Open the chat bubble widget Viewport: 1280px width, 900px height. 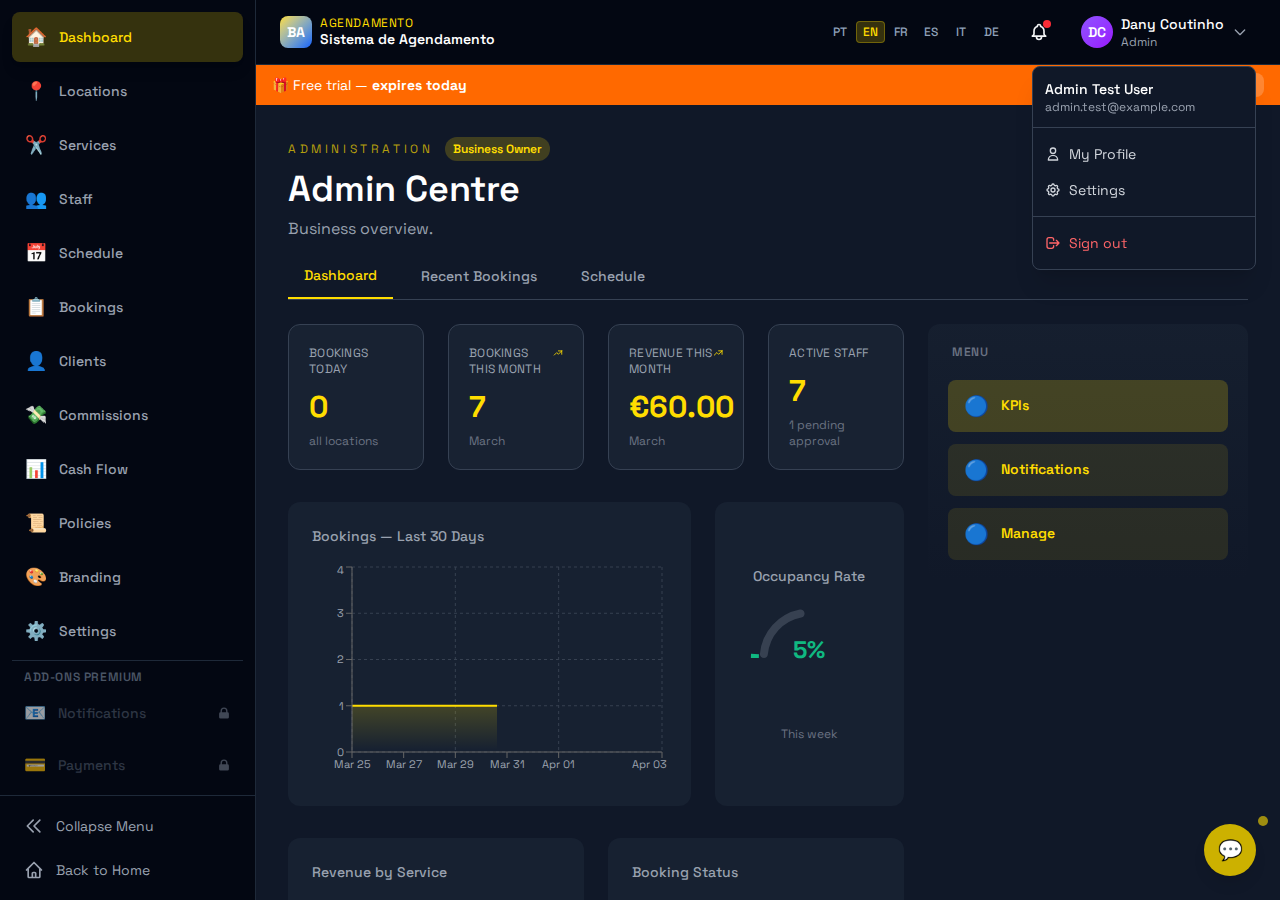click(1230, 850)
